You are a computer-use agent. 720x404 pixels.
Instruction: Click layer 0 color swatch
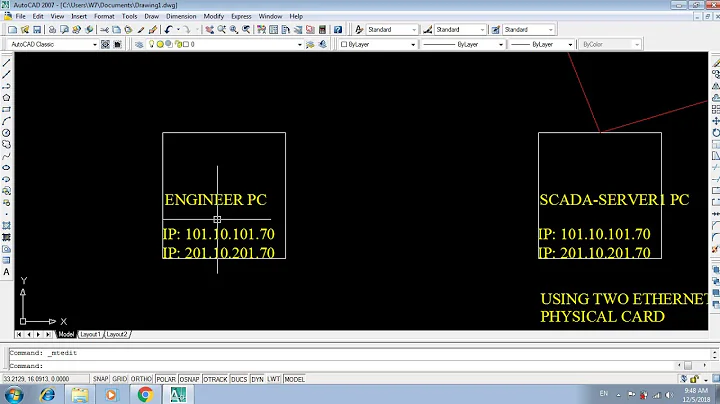click(186, 45)
